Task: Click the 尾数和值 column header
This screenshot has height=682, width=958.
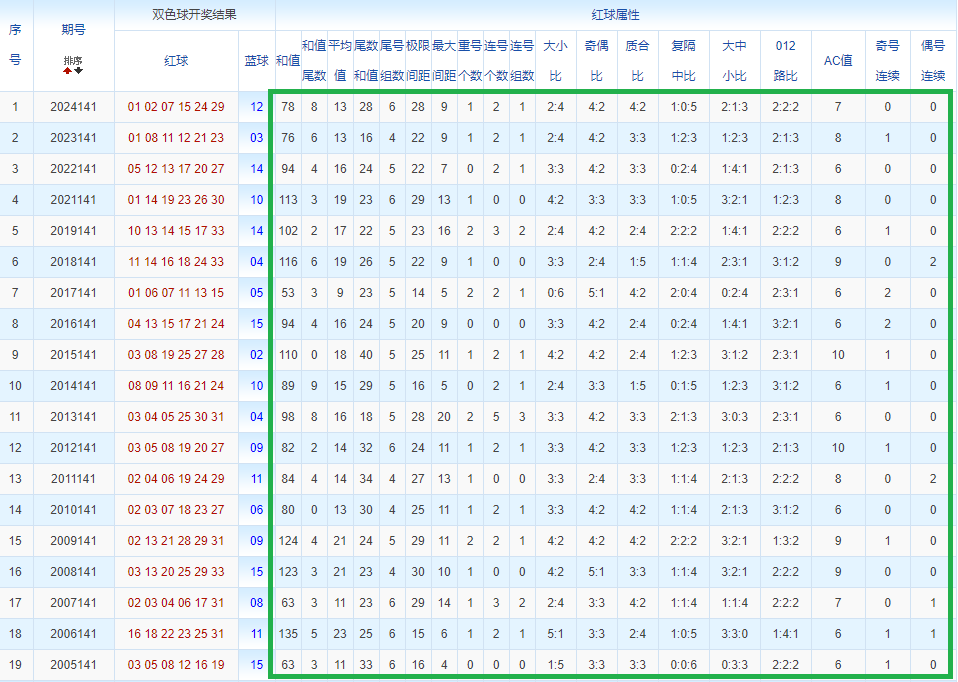Action: pos(366,60)
